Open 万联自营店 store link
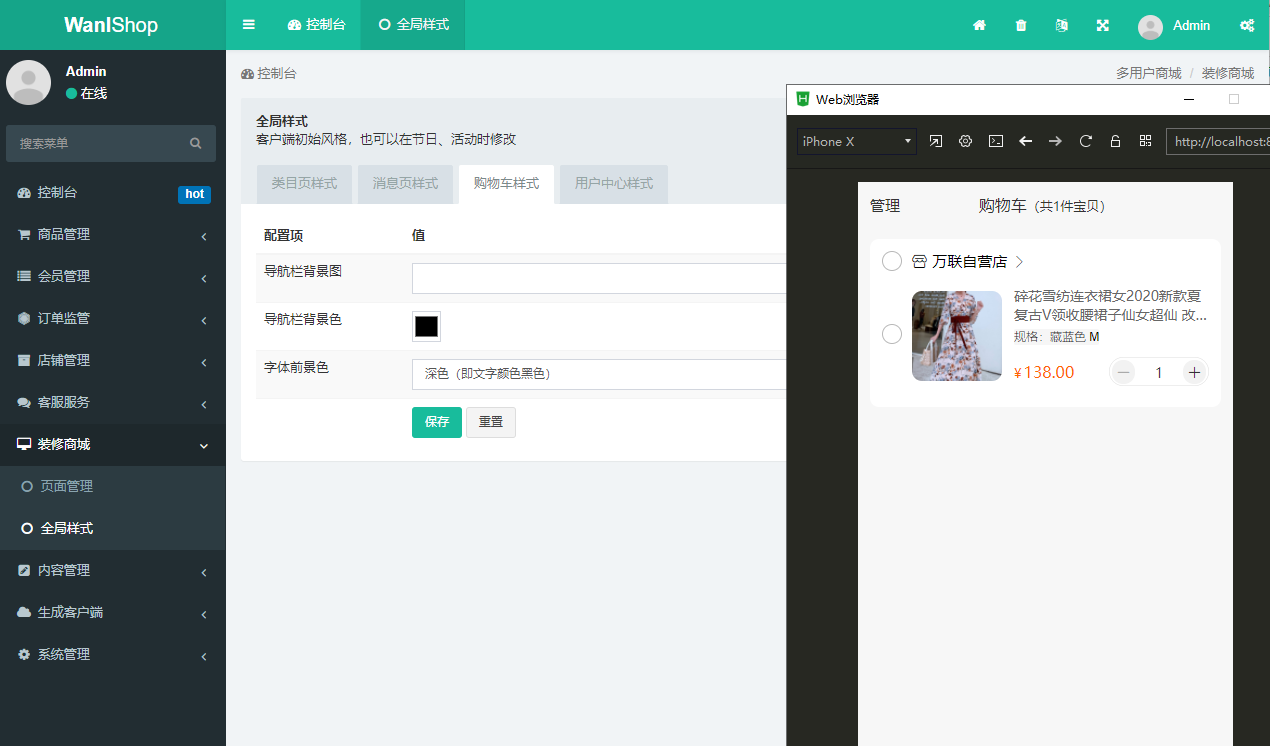This screenshot has width=1270, height=746. click(969, 262)
